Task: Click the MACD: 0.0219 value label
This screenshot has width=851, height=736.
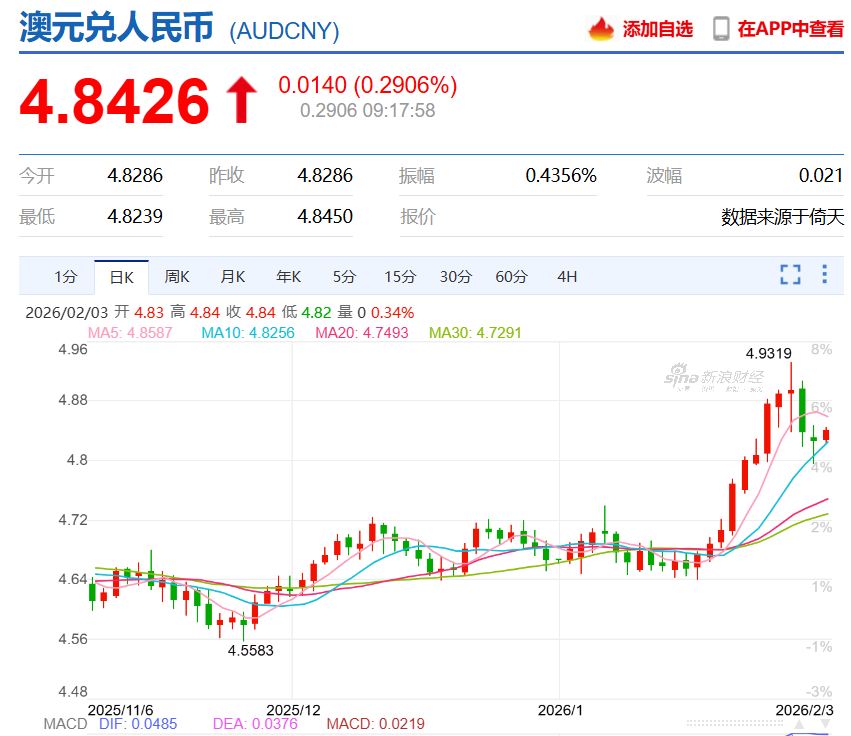Action: (376, 724)
